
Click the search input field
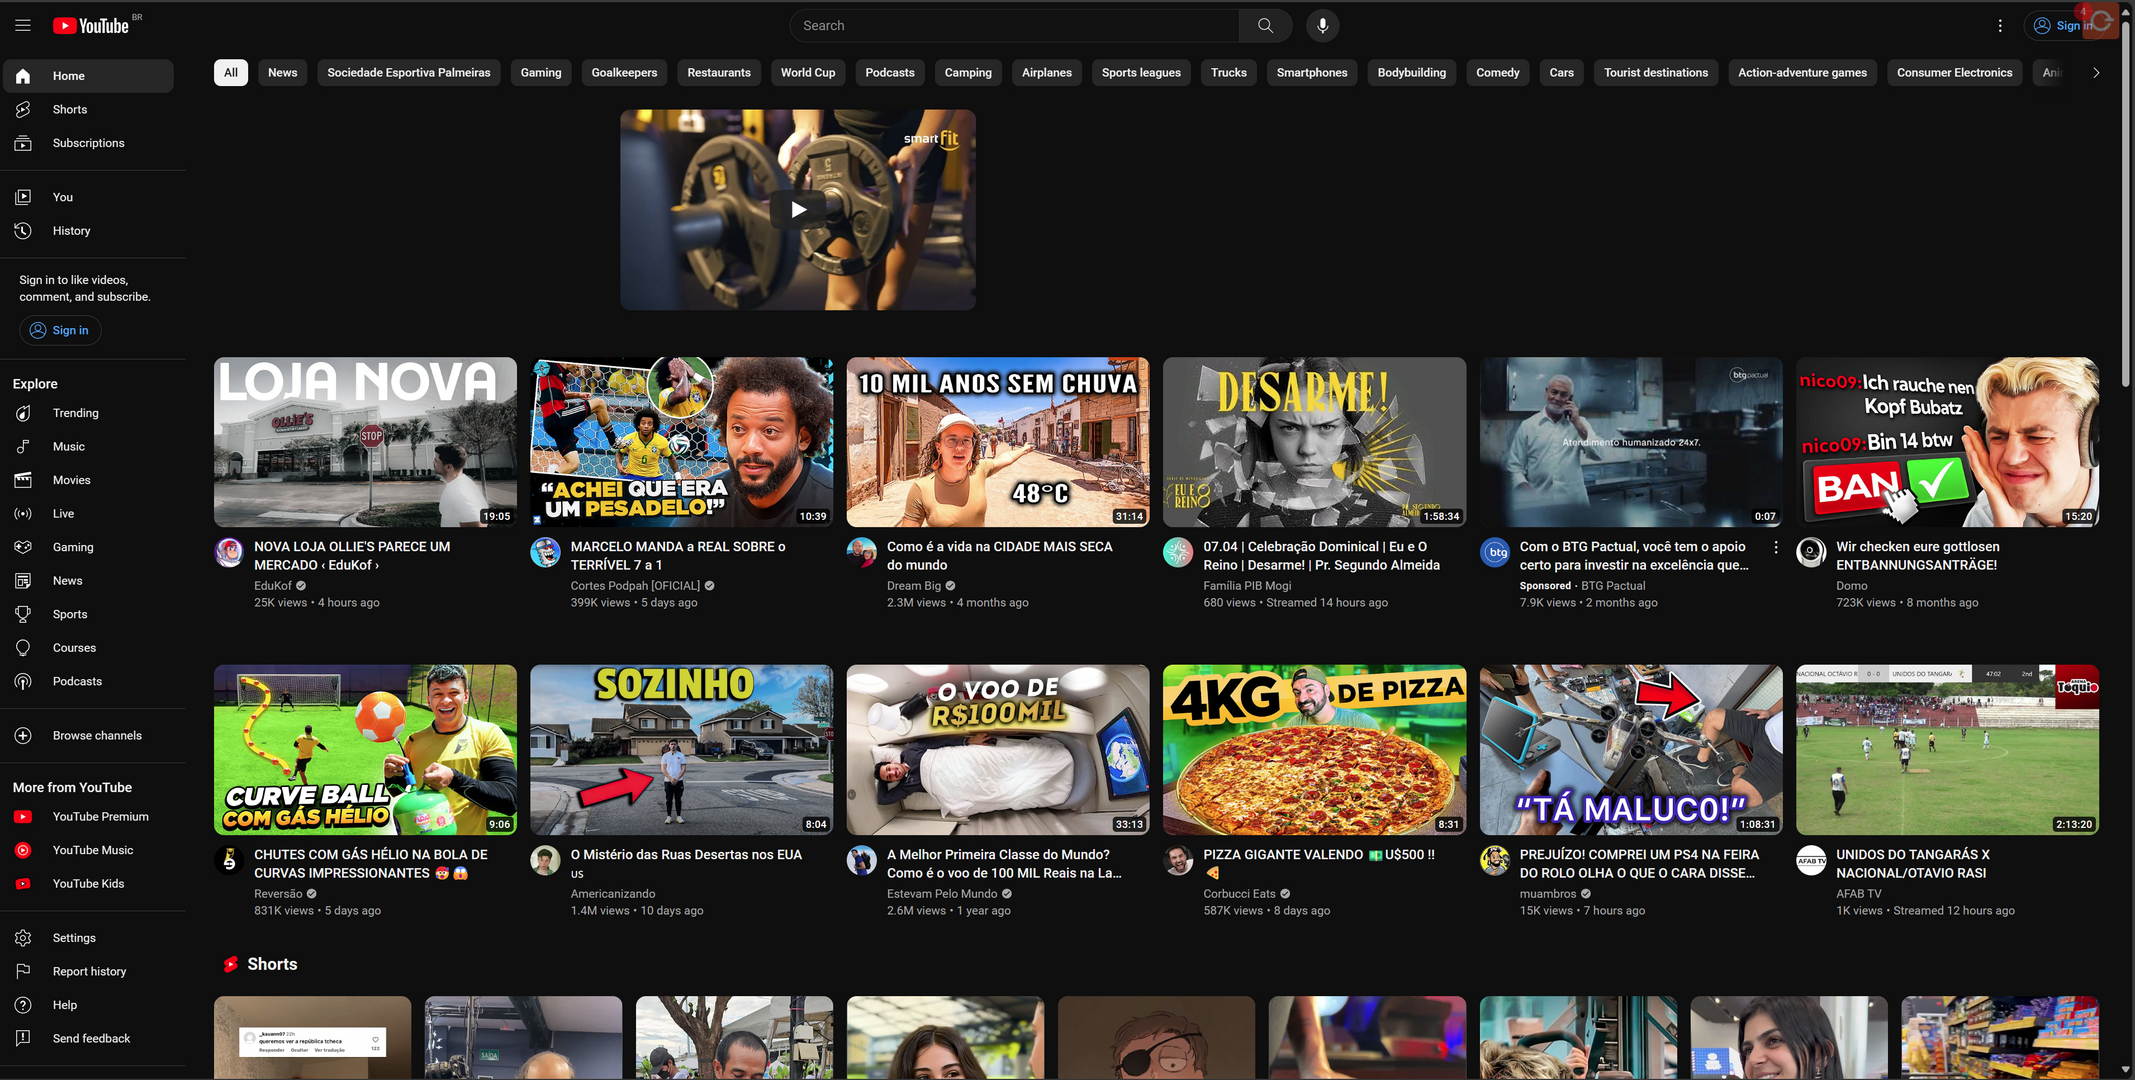click(x=1014, y=26)
